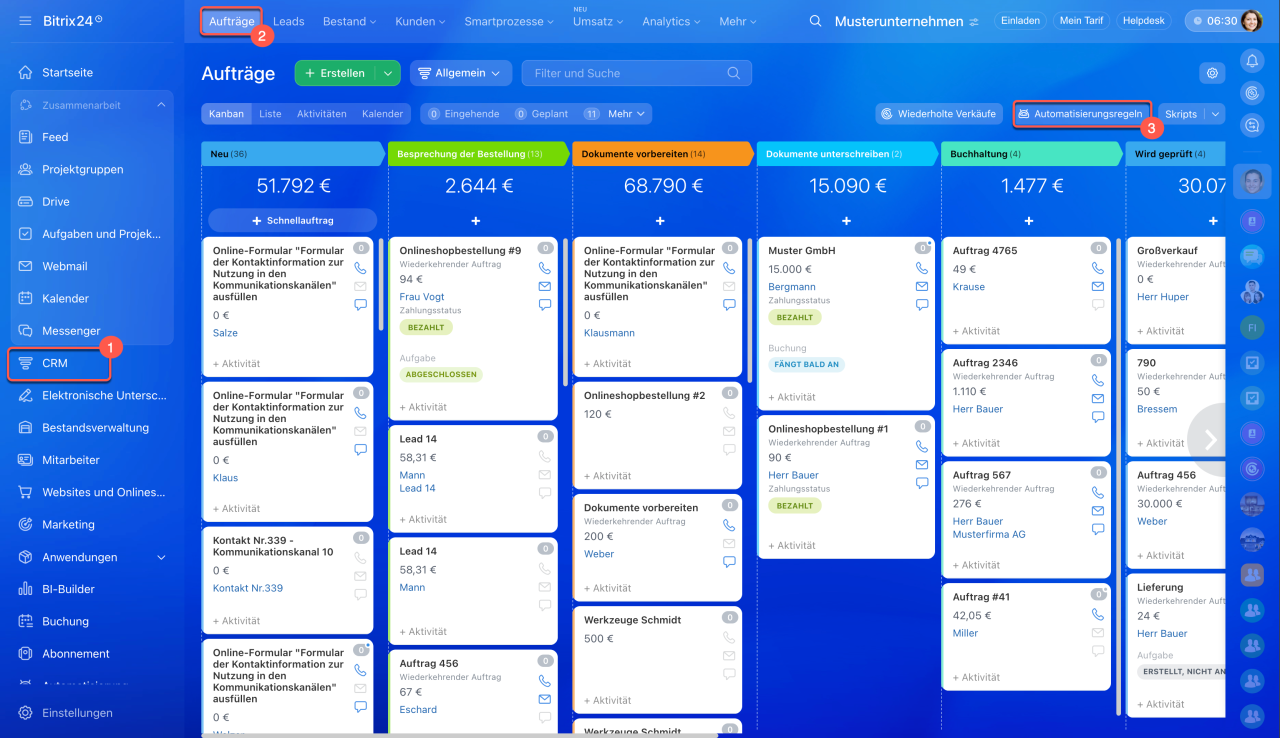Collapse the Zusammenarbeit section
Screen dimensions: 1280x738
pyautogui.click(x=161, y=105)
